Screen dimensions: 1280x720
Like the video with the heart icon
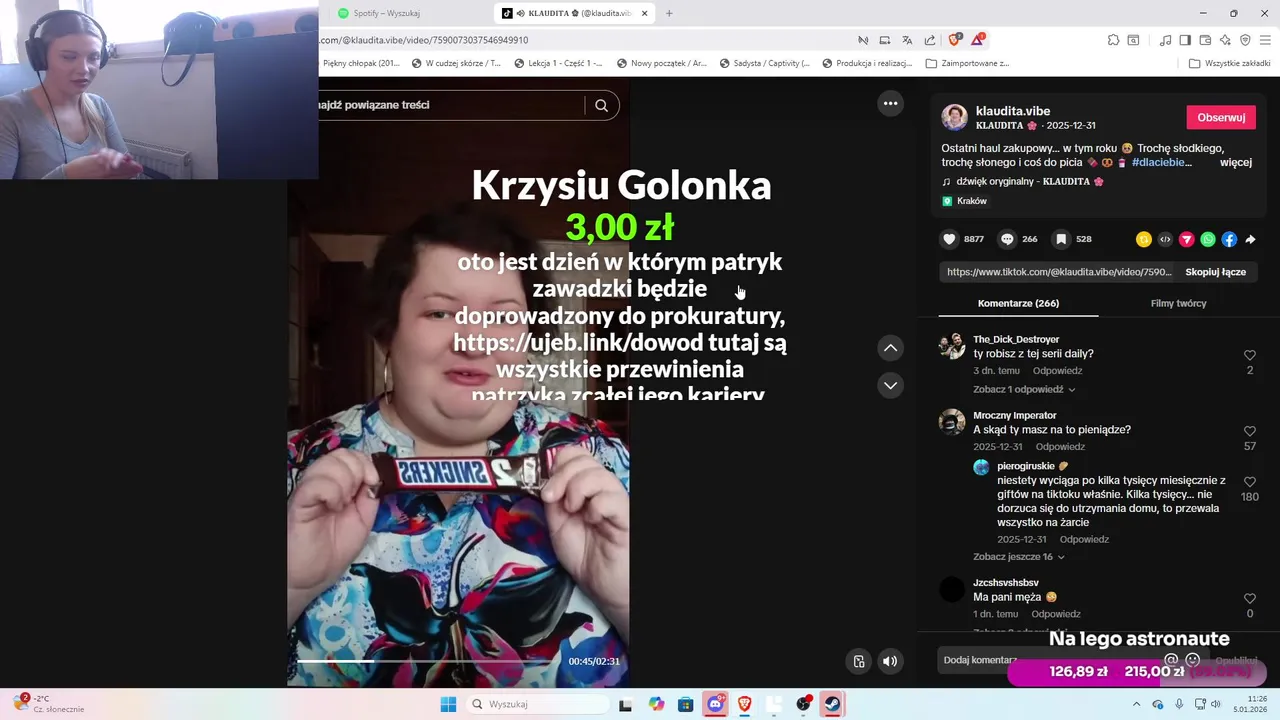pyautogui.click(x=949, y=240)
